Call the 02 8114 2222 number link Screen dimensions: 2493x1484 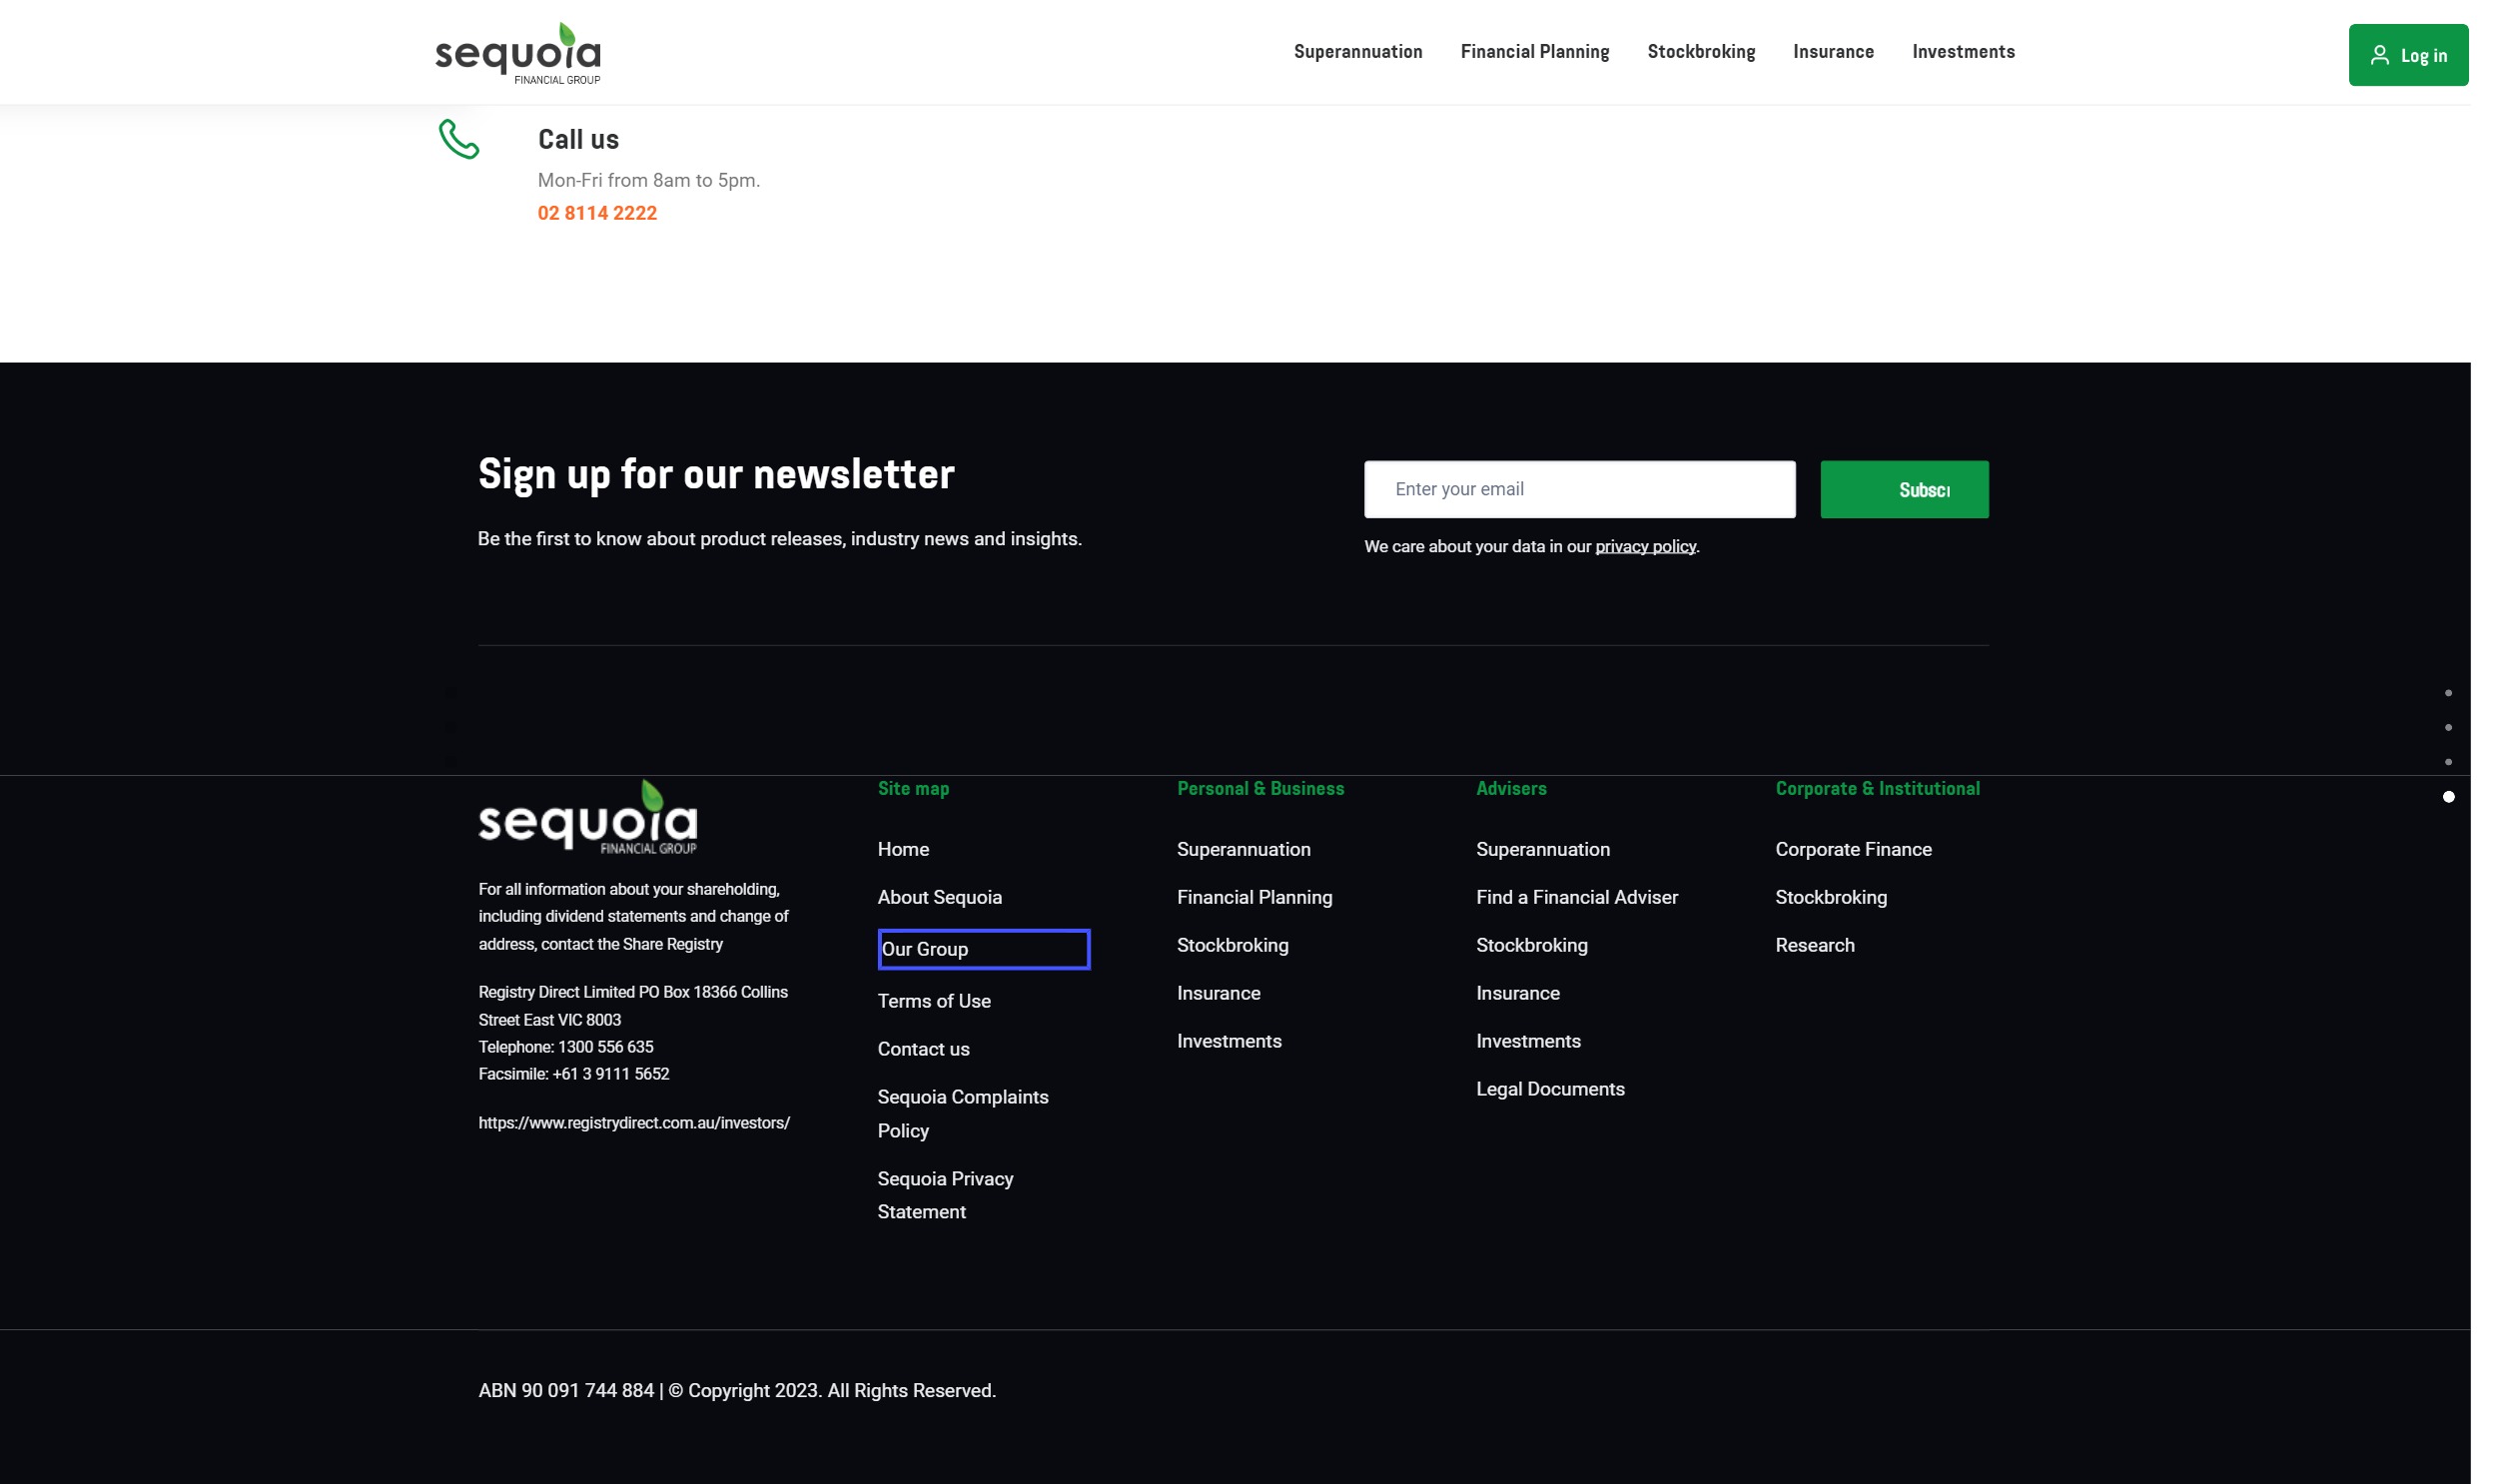click(597, 213)
